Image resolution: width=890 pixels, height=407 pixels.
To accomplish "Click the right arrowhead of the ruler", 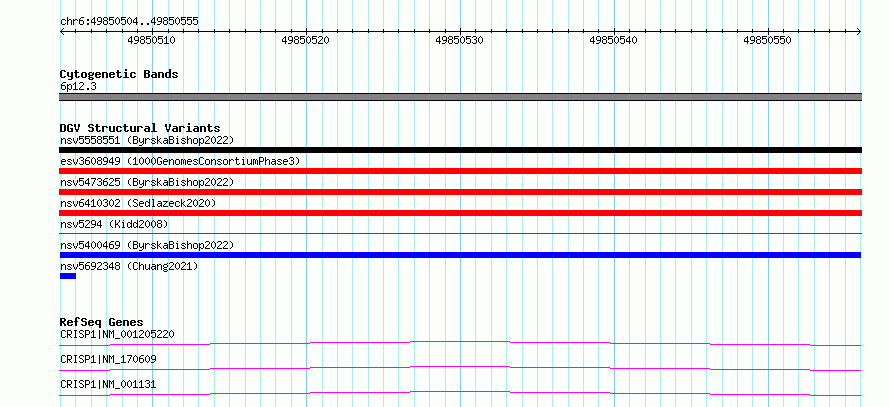I will click(x=858, y=32).
